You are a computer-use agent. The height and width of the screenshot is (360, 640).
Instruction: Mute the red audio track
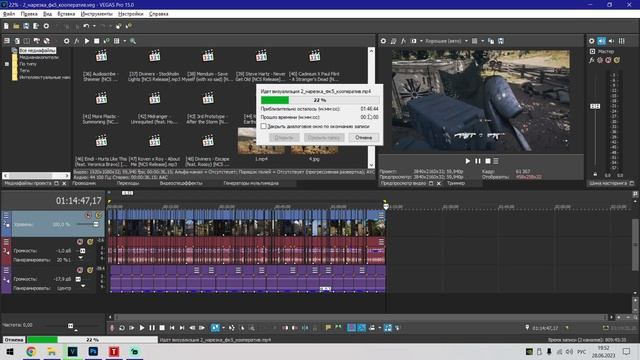click(80, 242)
